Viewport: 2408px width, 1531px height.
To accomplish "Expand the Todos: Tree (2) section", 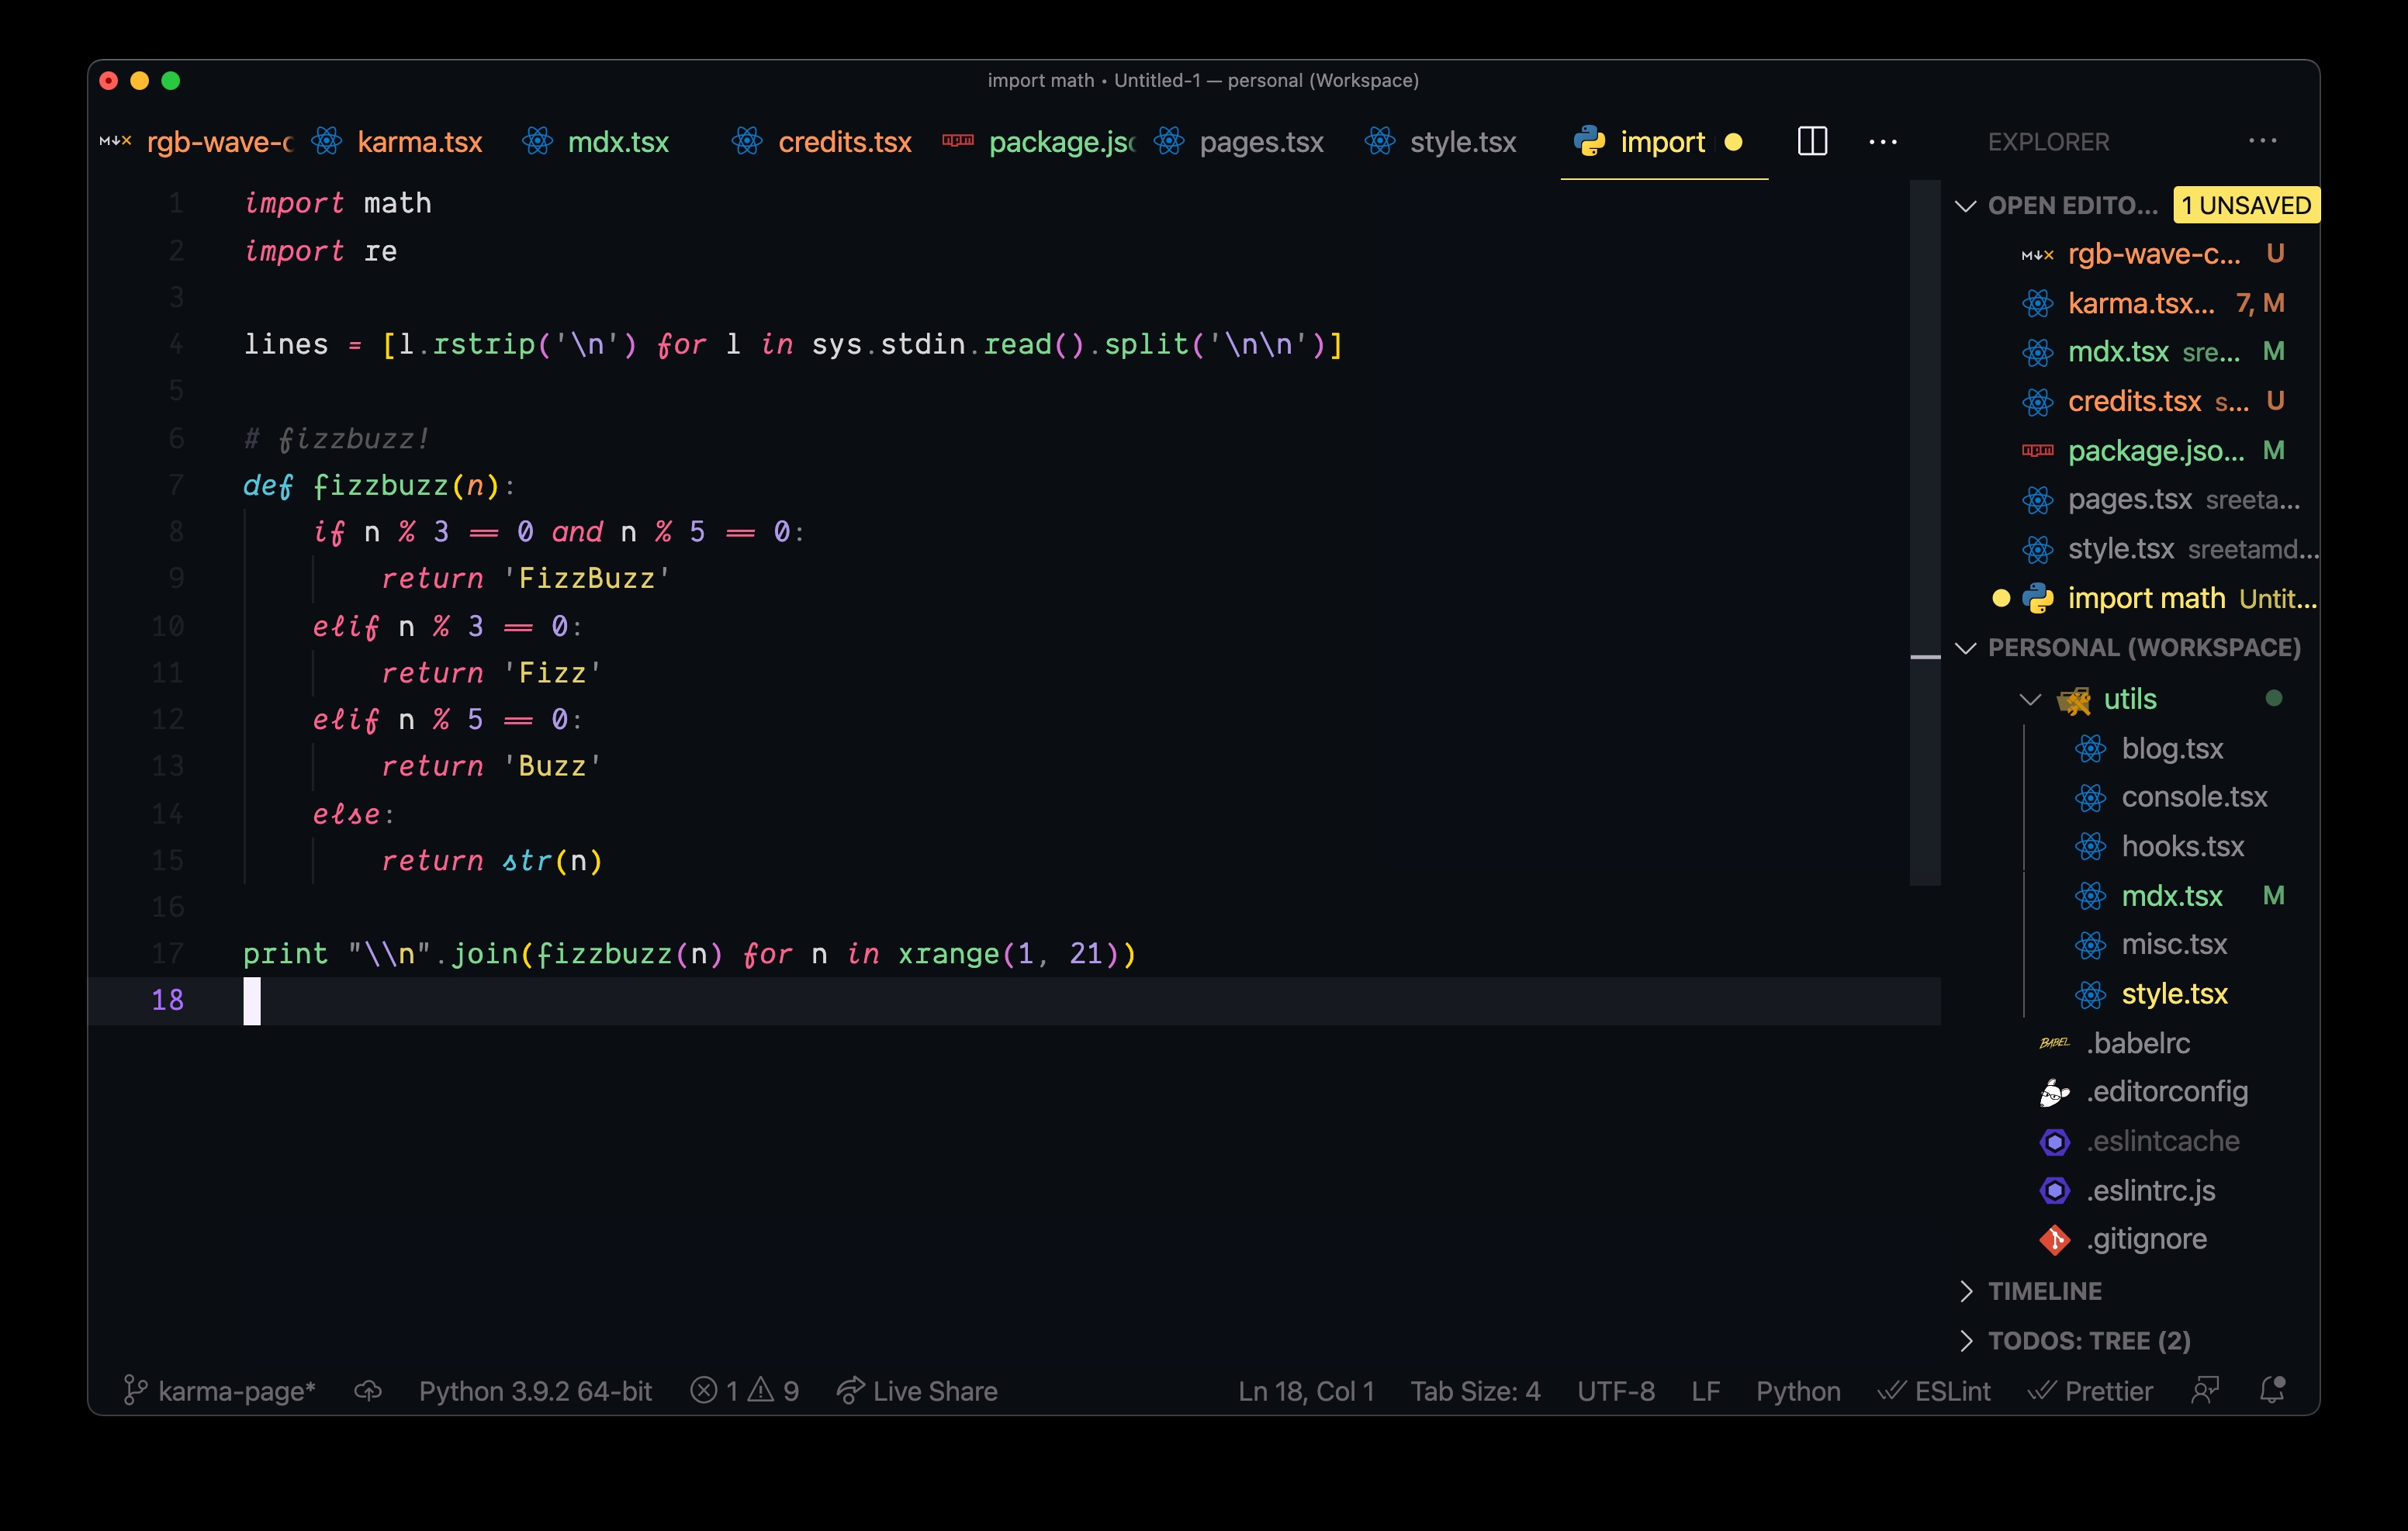I will (x=1967, y=1340).
